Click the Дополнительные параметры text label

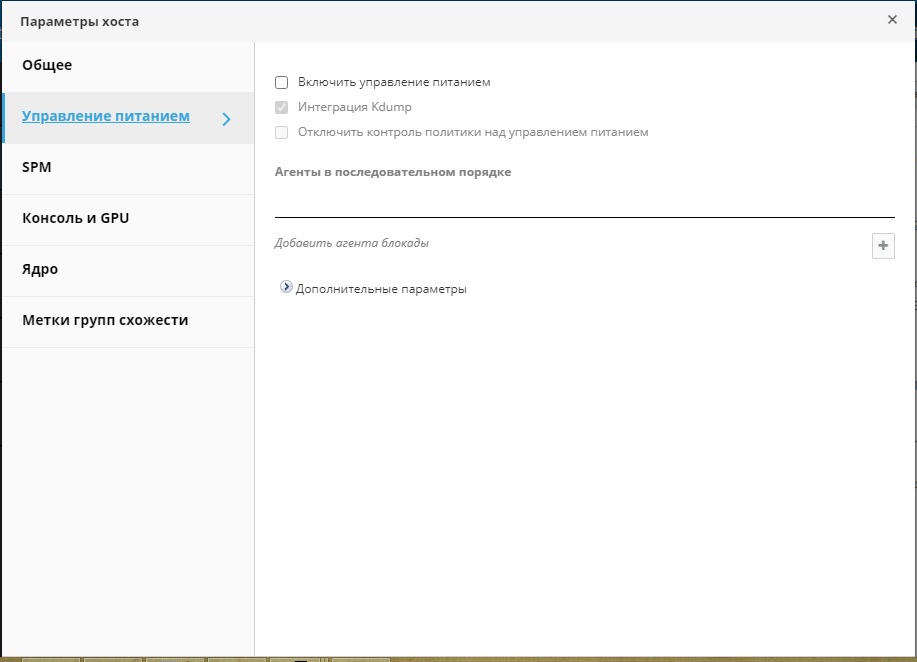pyautogui.click(x=381, y=290)
